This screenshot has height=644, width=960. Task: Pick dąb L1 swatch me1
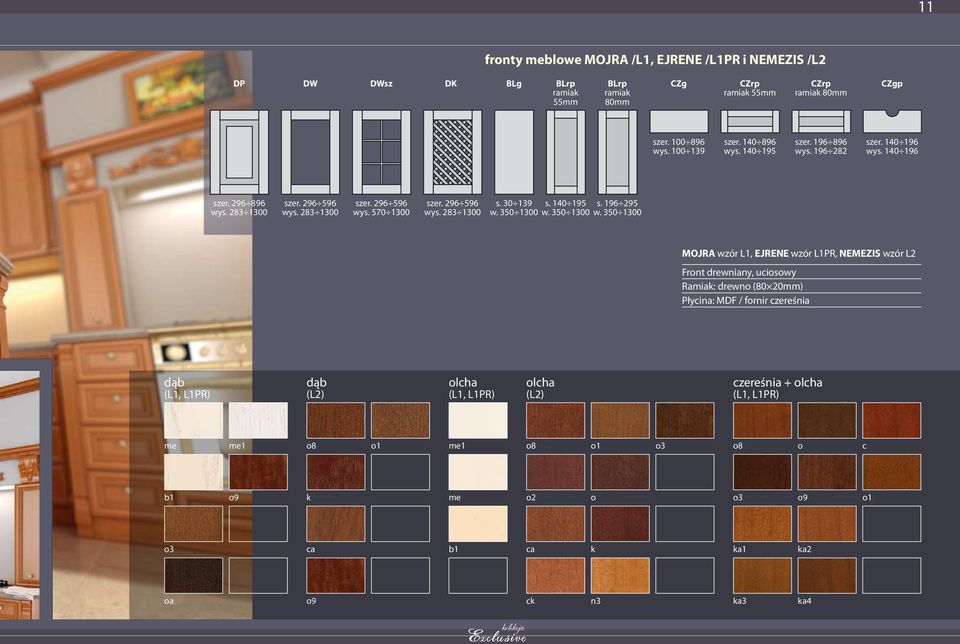click(258, 421)
